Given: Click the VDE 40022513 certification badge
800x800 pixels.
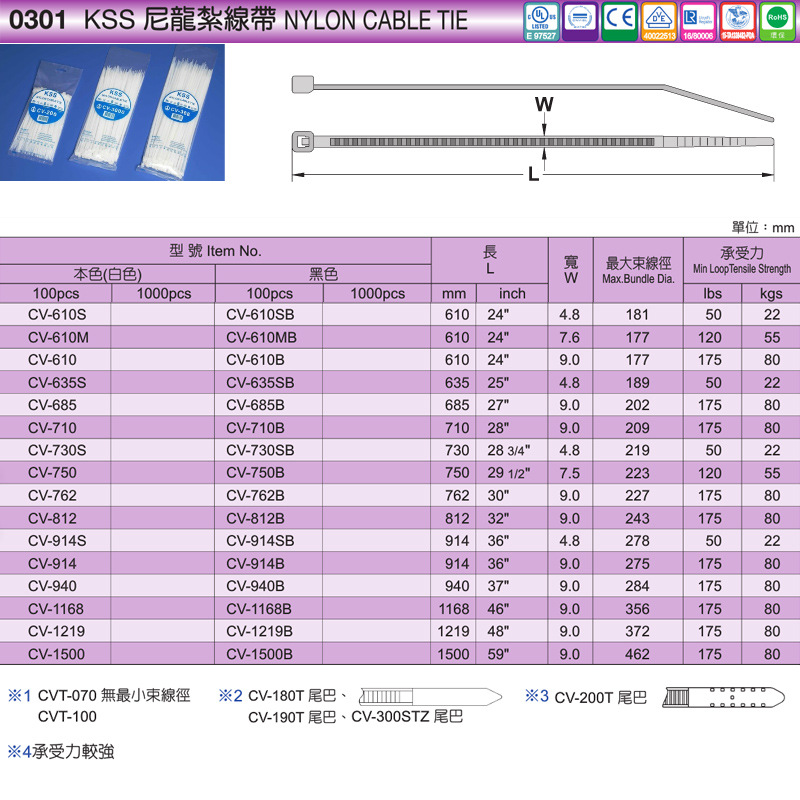Looking at the screenshot, I should [x=659, y=21].
